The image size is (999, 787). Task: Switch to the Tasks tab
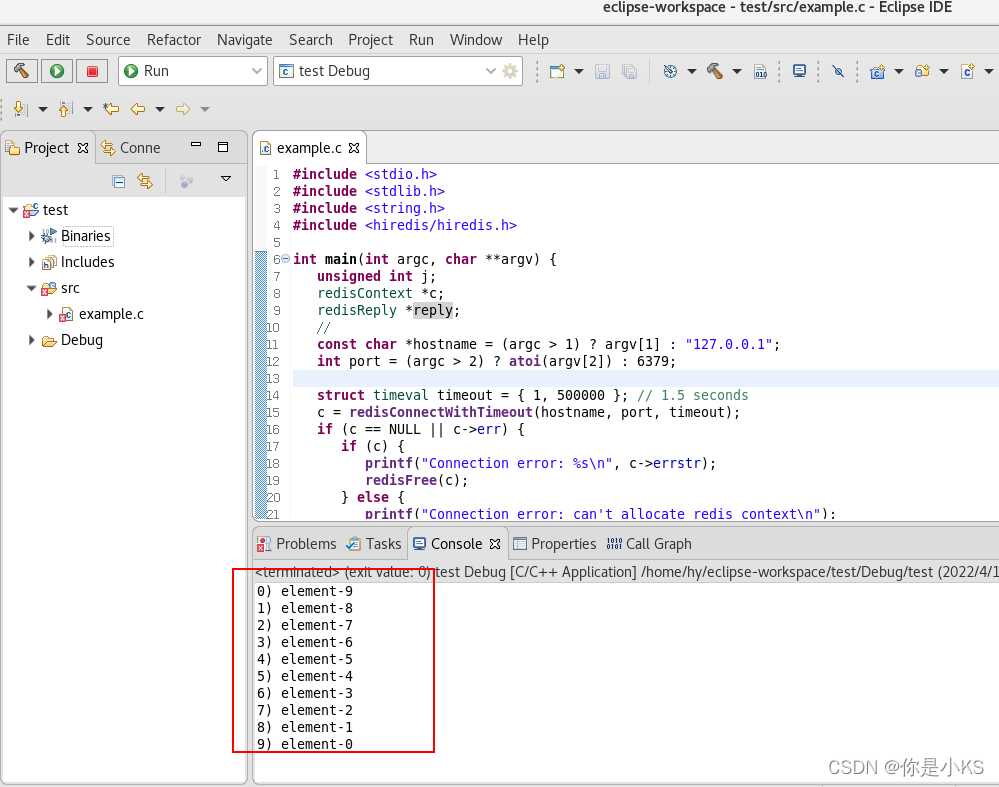(374, 544)
